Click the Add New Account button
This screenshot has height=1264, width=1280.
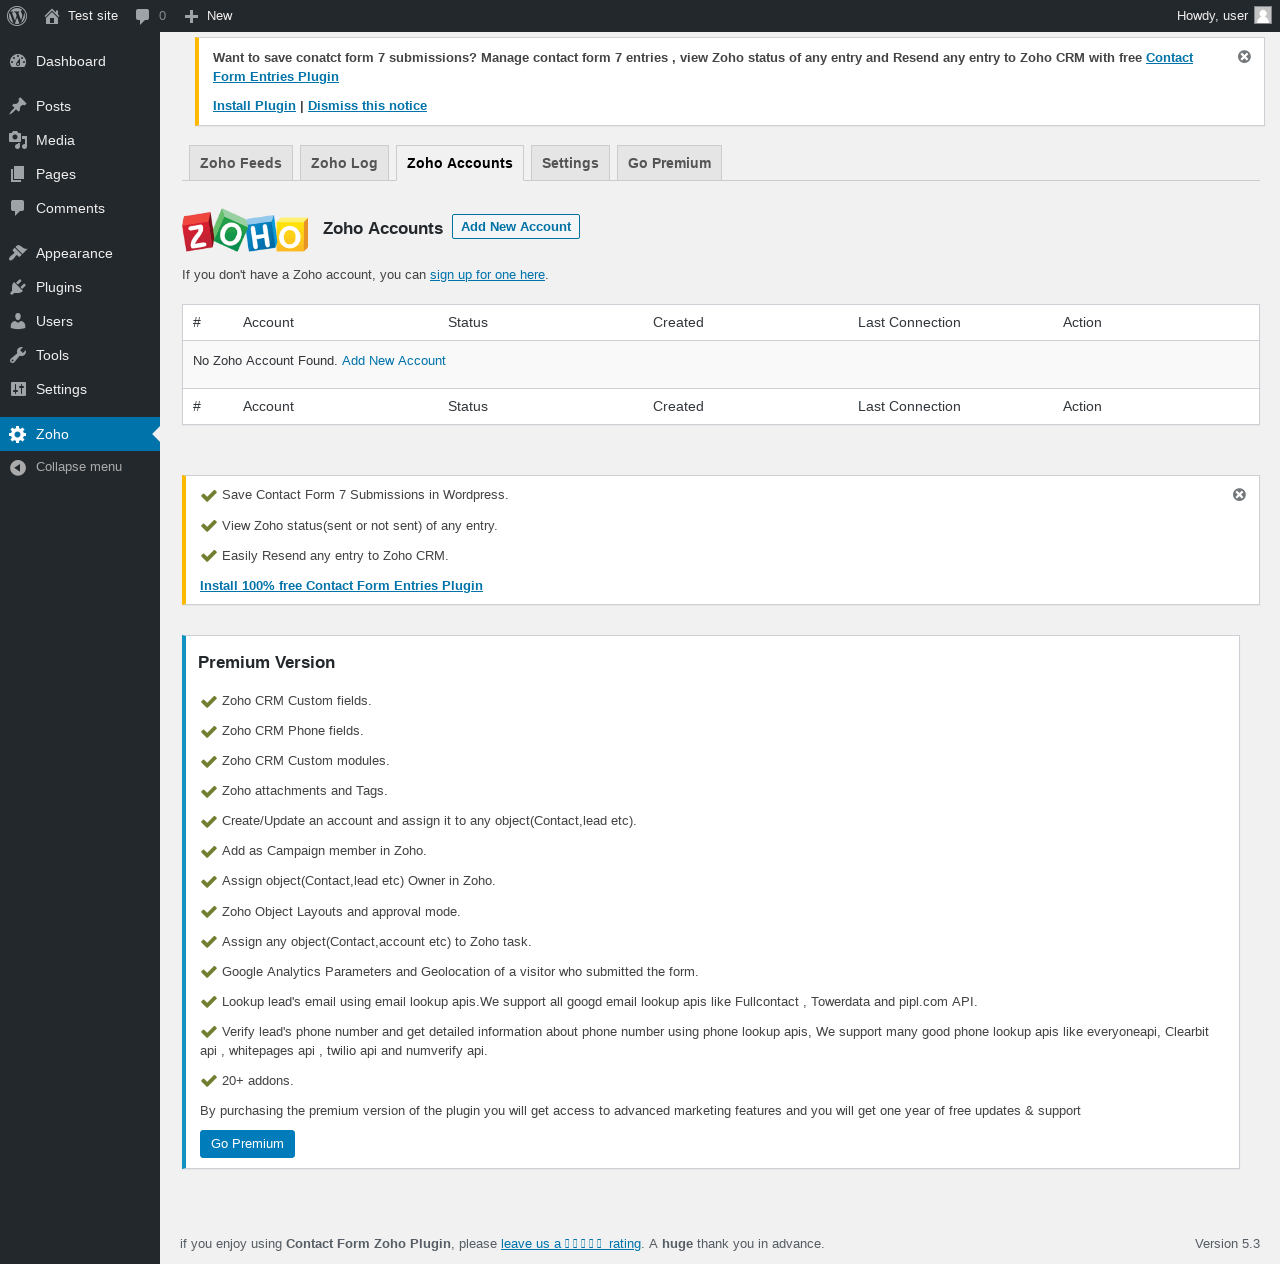tap(516, 227)
